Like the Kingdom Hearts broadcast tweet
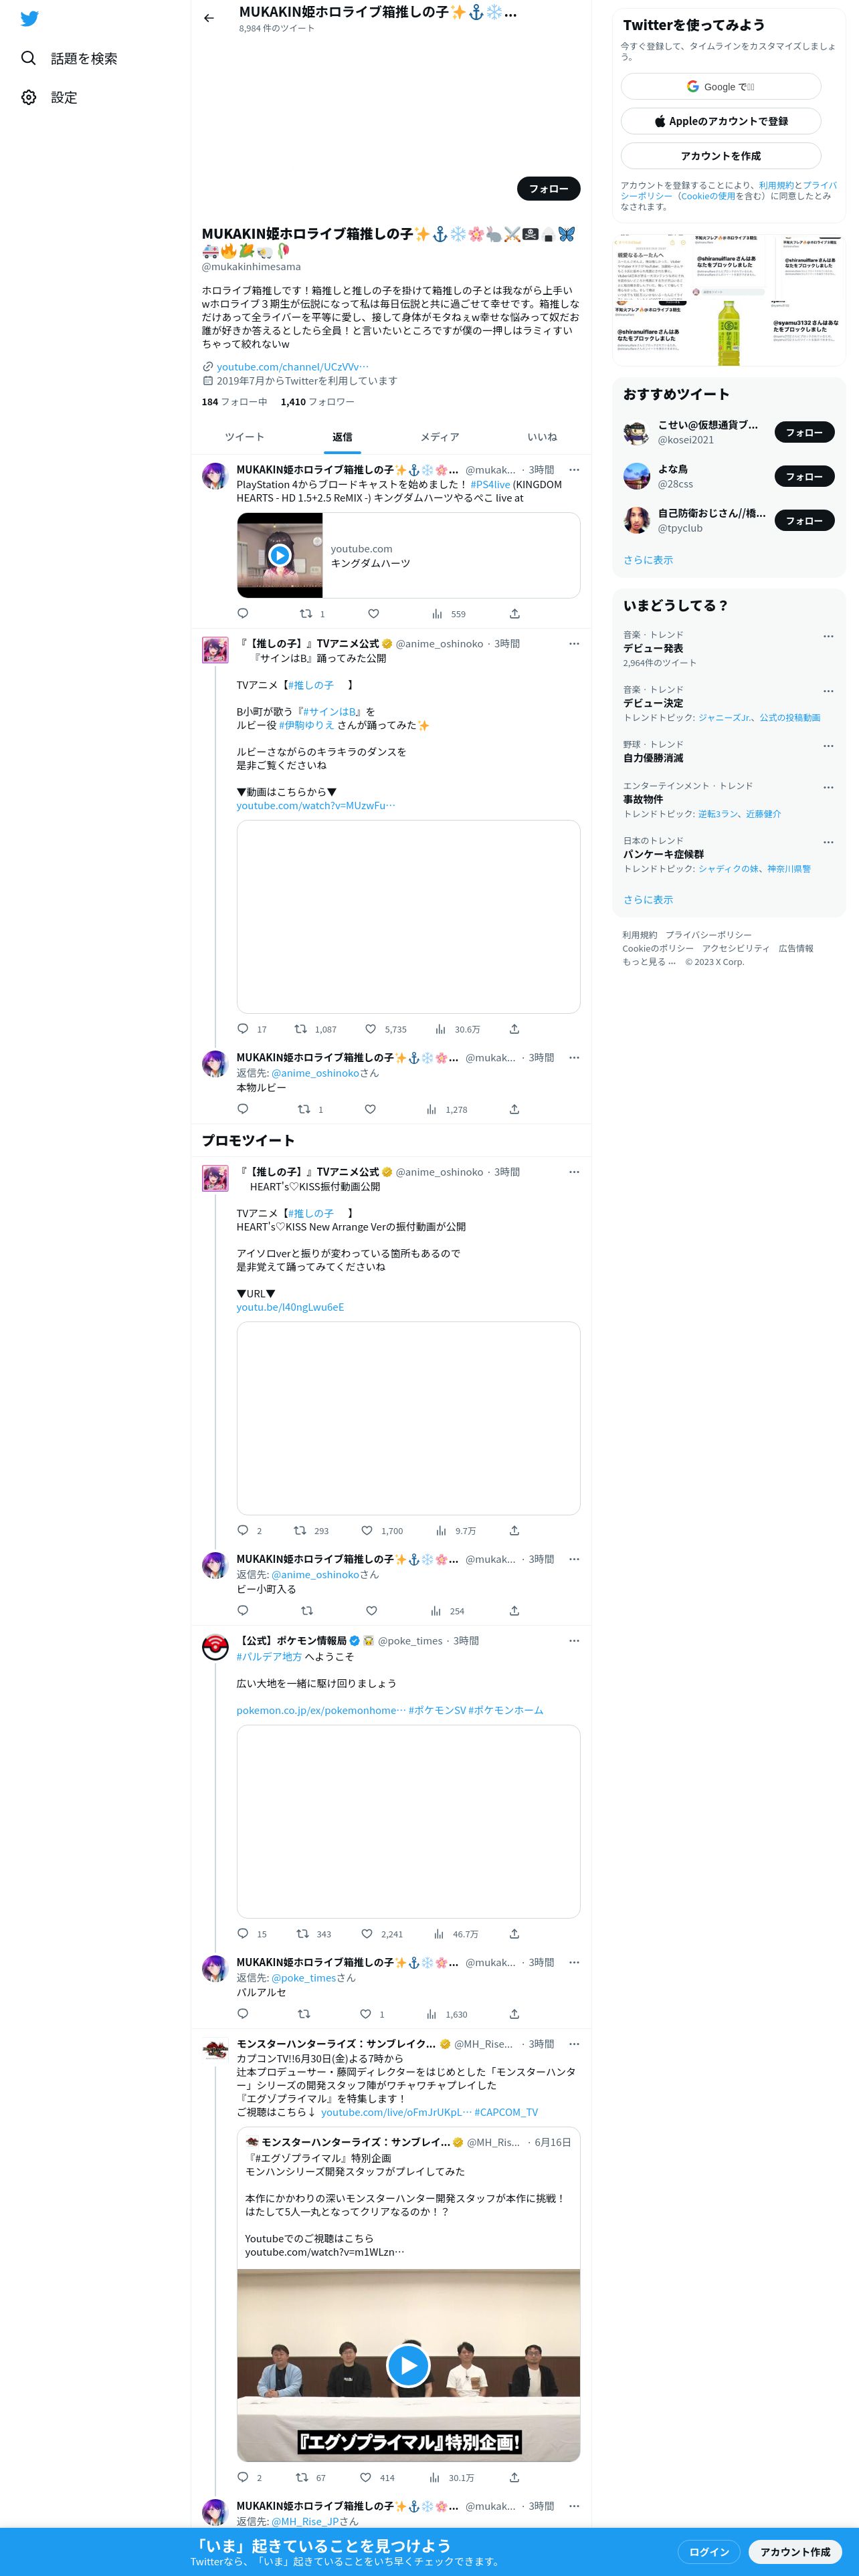This screenshot has width=859, height=2576. 373,613
